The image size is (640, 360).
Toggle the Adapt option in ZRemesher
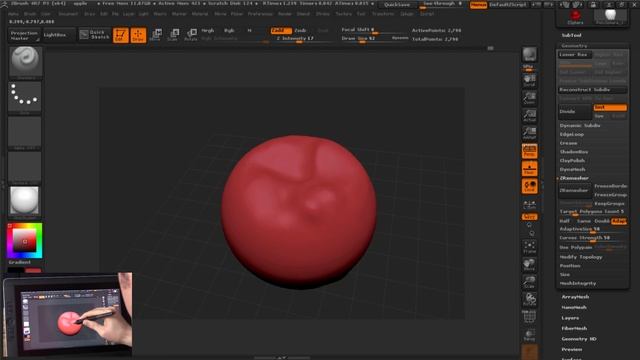click(619, 221)
